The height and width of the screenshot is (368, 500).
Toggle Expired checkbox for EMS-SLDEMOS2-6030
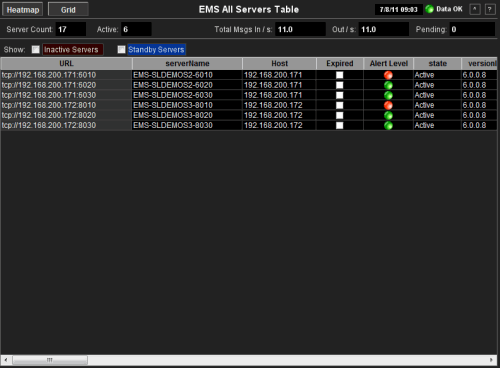pyautogui.click(x=339, y=95)
